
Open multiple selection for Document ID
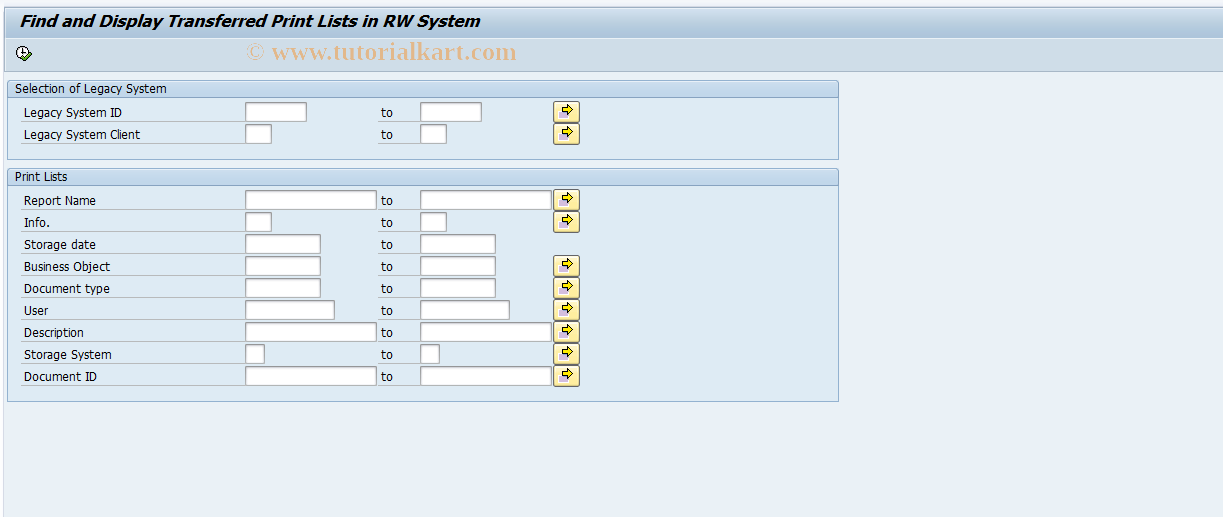point(566,376)
